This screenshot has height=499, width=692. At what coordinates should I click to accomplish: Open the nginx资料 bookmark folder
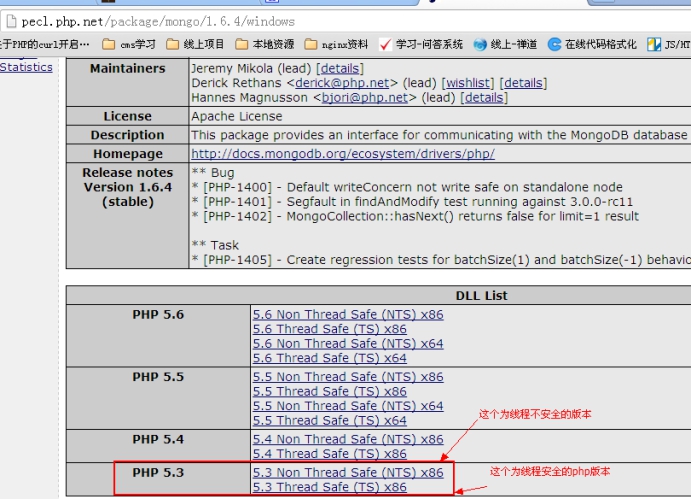click(x=336, y=45)
